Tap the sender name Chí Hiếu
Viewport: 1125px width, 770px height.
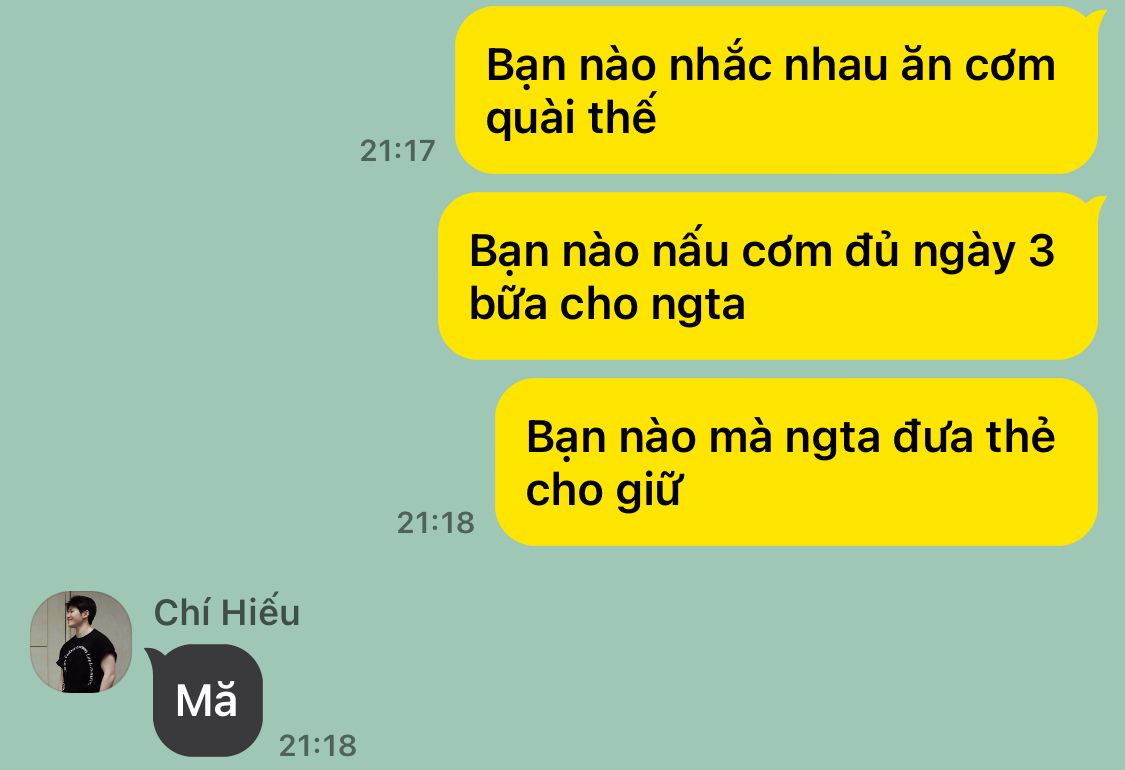(x=227, y=612)
